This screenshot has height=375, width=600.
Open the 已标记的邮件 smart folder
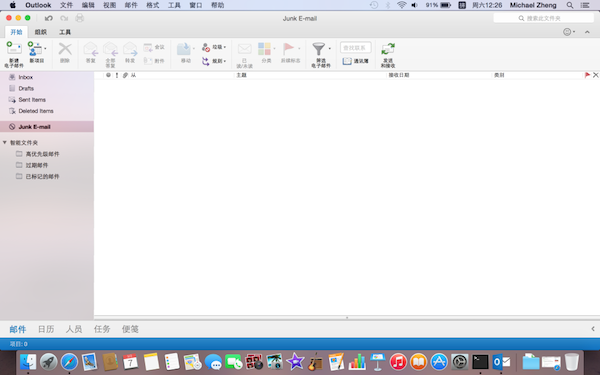pyautogui.click(x=42, y=176)
